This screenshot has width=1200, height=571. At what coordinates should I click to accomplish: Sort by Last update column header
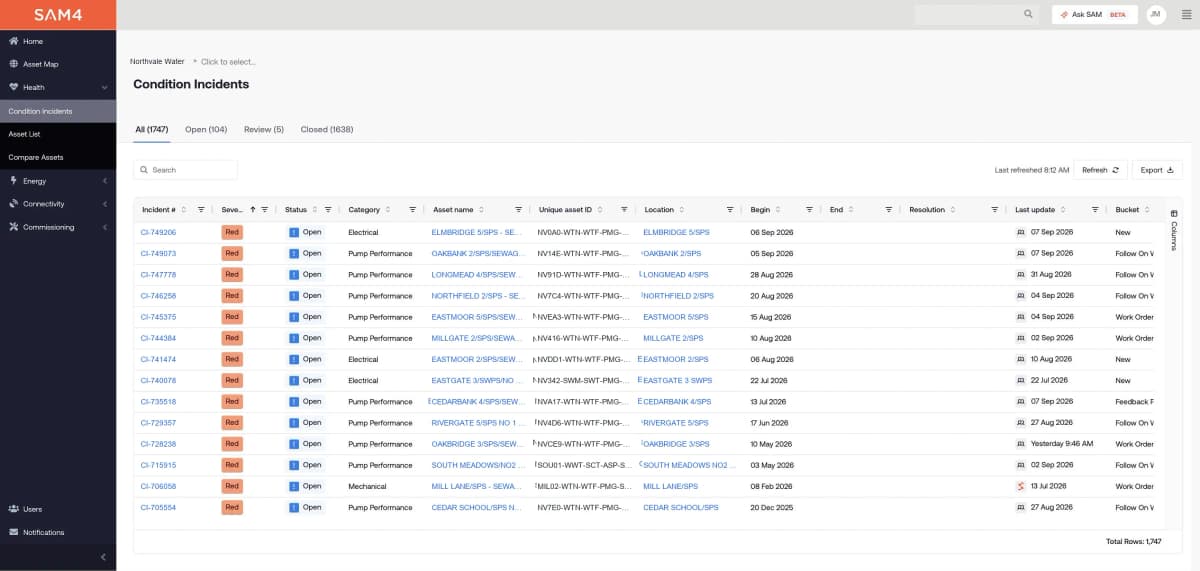coord(1036,210)
